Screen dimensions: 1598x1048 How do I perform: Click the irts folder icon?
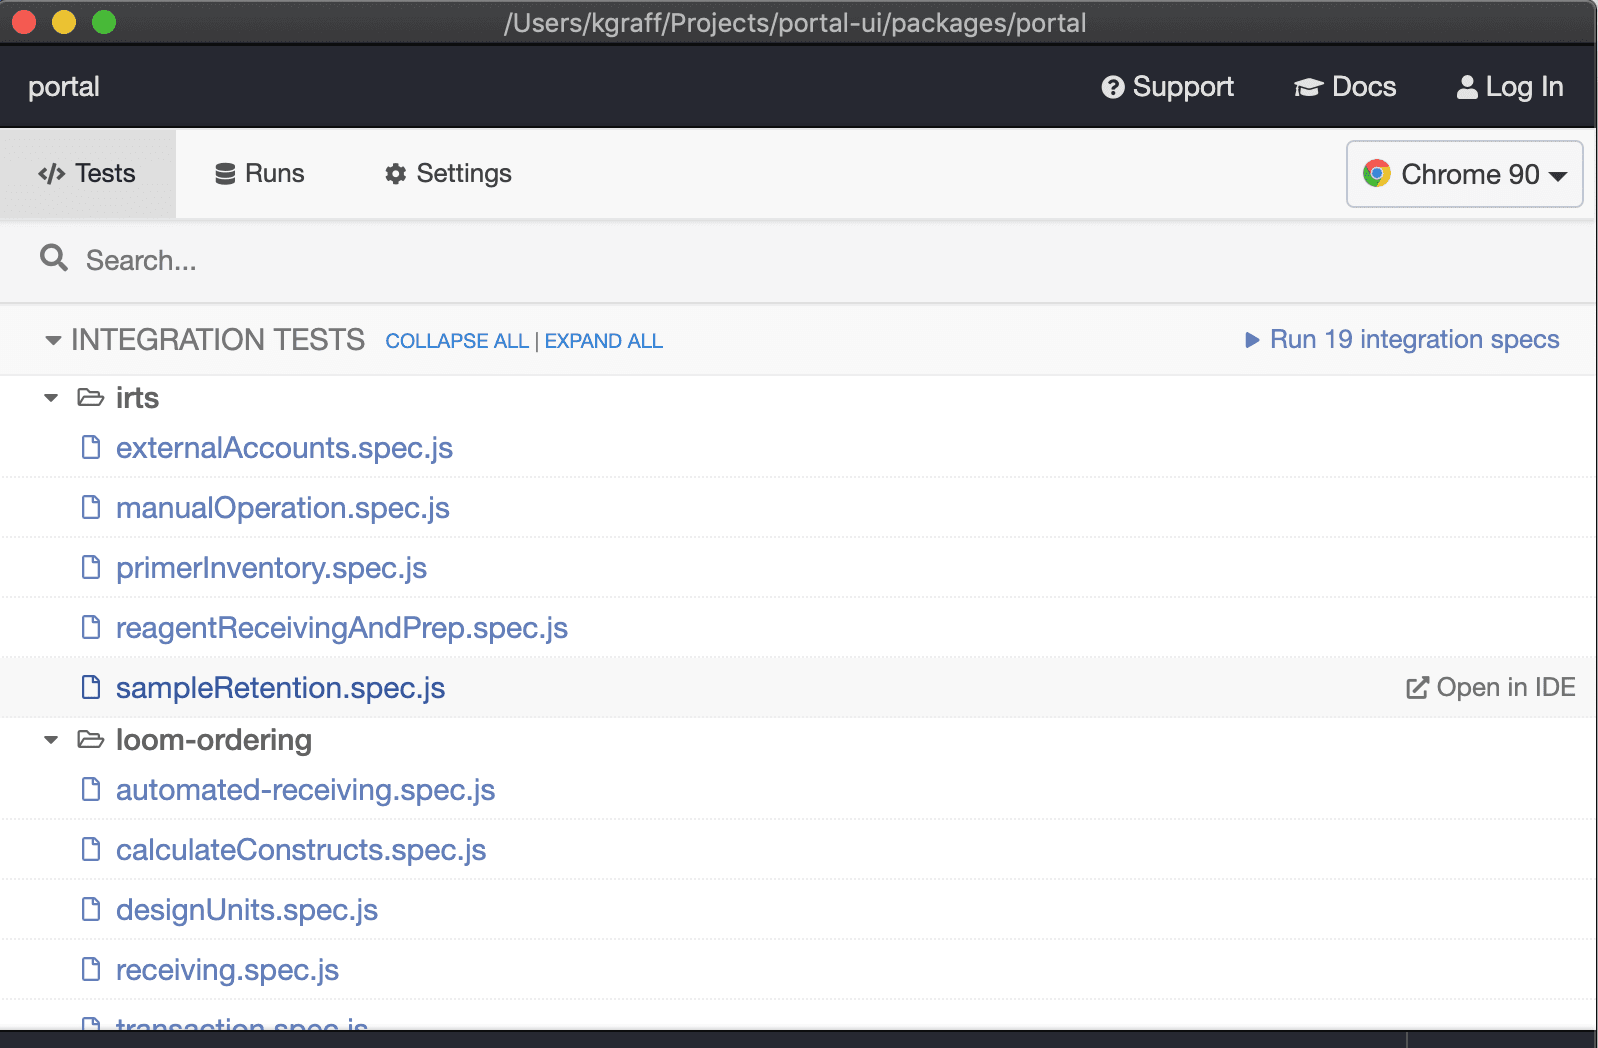click(91, 398)
